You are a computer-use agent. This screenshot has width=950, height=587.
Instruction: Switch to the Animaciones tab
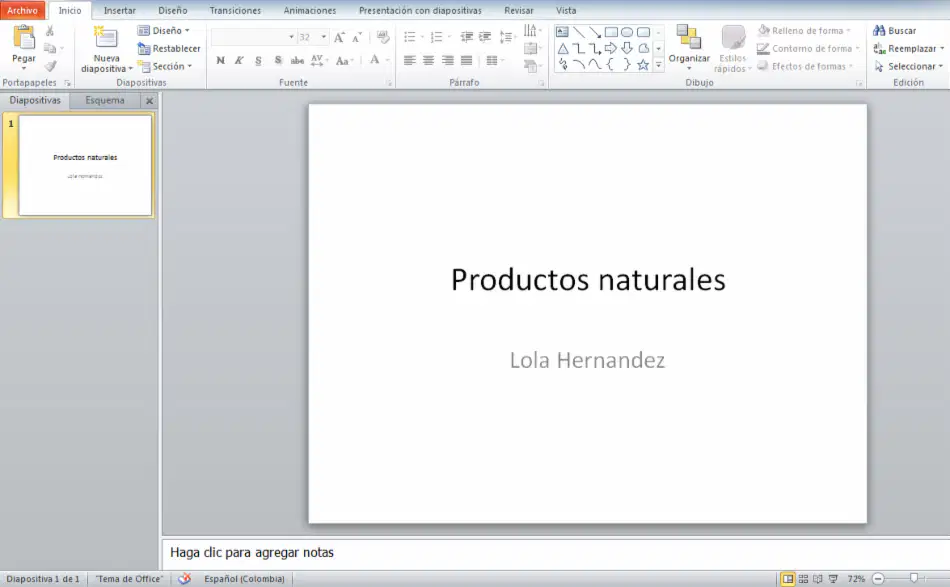click(x=310, y=10)
